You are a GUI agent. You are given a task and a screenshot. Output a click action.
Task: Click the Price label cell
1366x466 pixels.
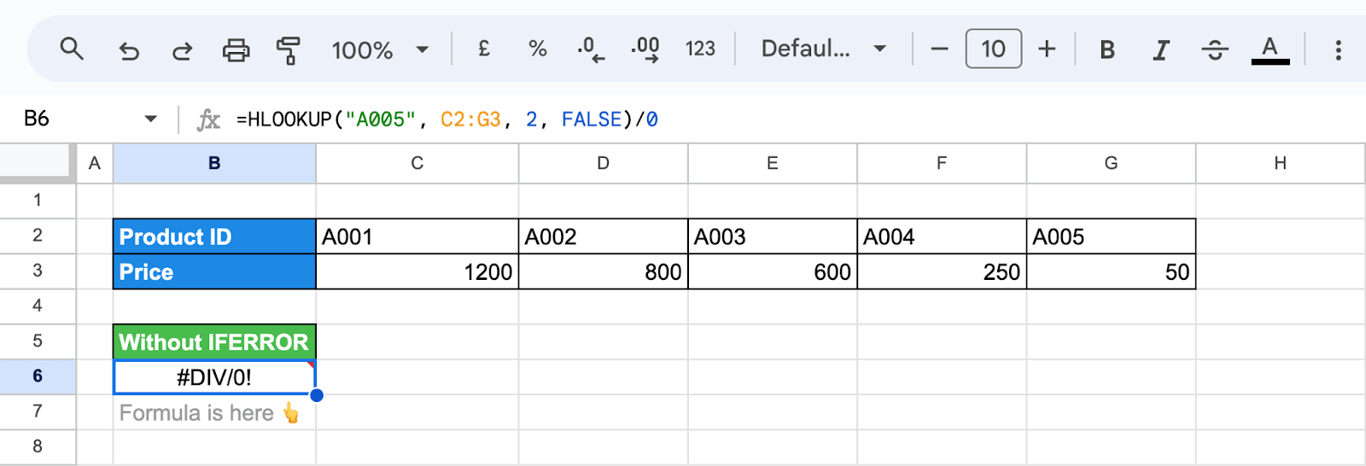215,271
